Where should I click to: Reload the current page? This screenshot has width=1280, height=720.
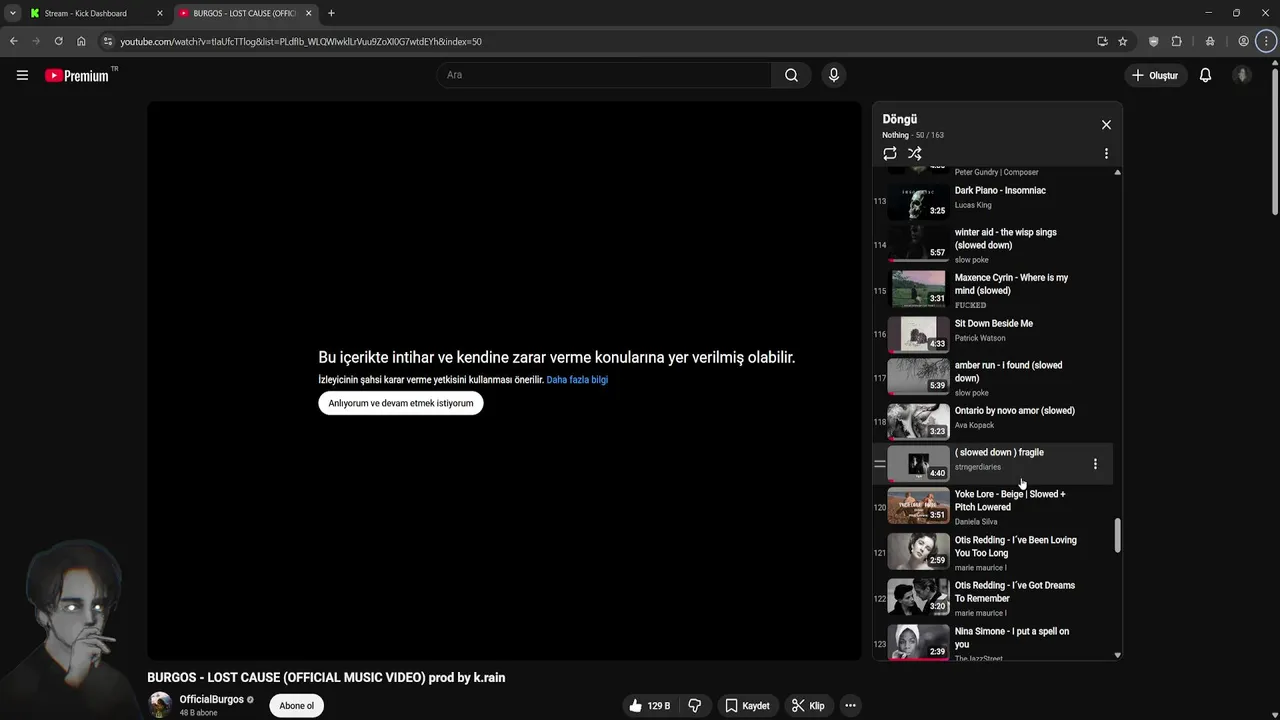point(58,41)
